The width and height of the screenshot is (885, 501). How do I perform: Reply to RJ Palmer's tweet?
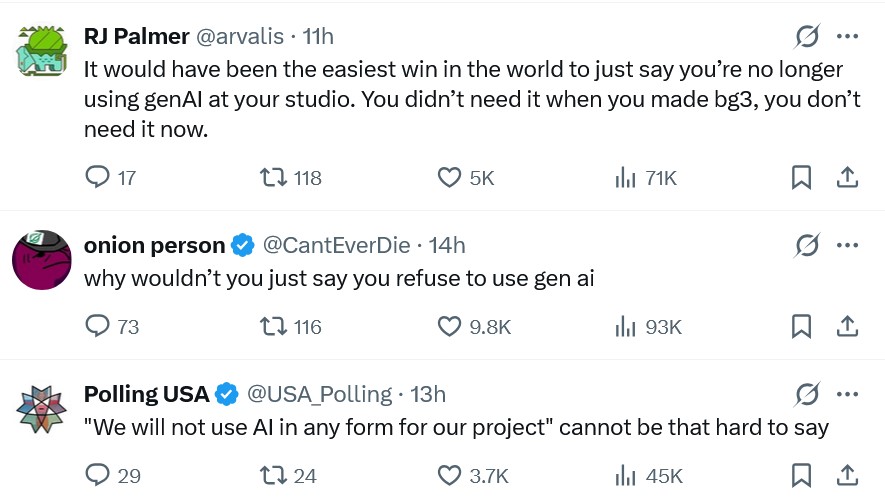(x=98, y=178)
